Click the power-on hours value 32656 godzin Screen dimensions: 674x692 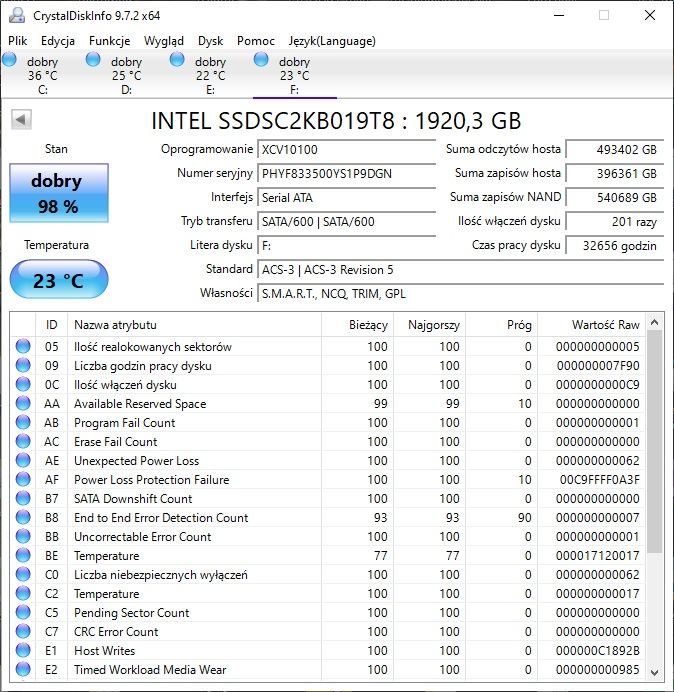point(614,245)
